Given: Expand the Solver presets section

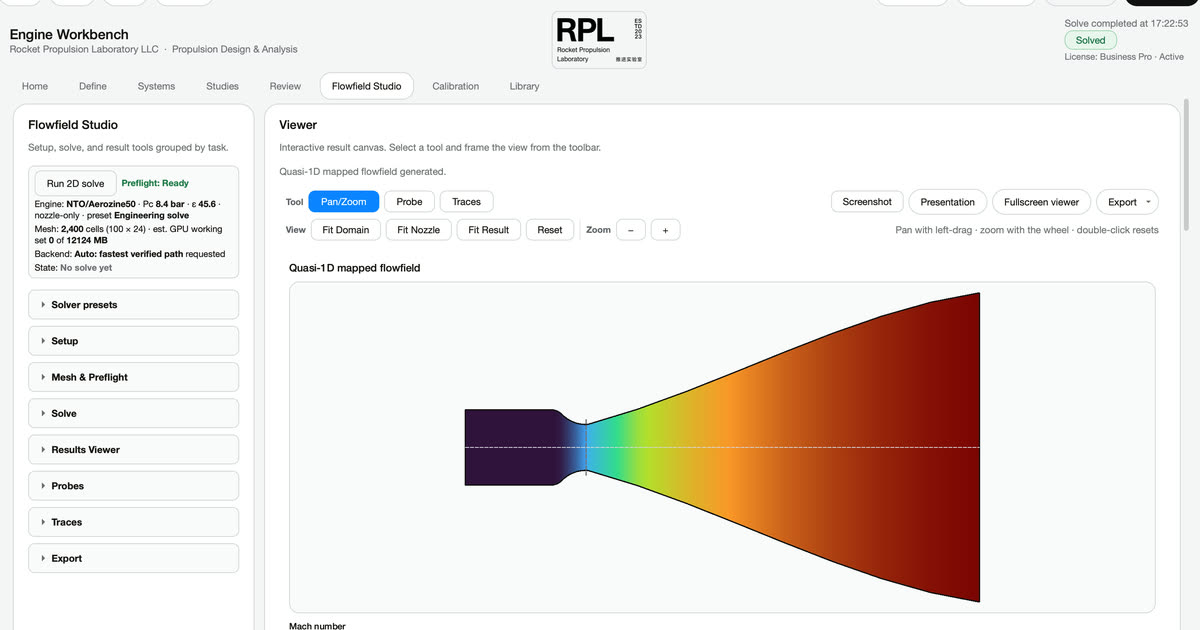Looking at the screenshot, I should click(x=133, y=305).
